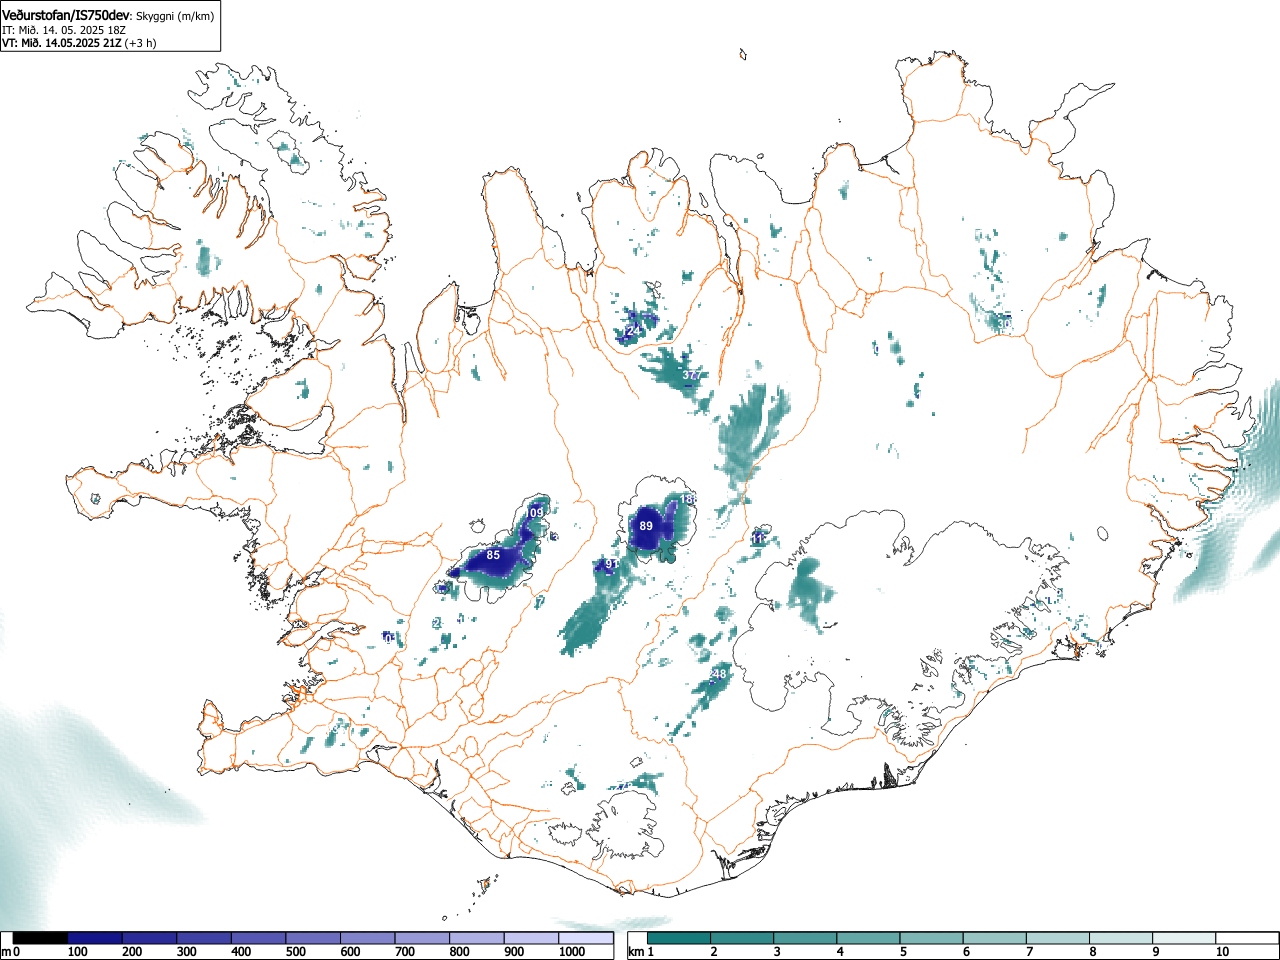Click the visibility value '37' on the map
This screenshot has height=960, width=1280.
690,375
